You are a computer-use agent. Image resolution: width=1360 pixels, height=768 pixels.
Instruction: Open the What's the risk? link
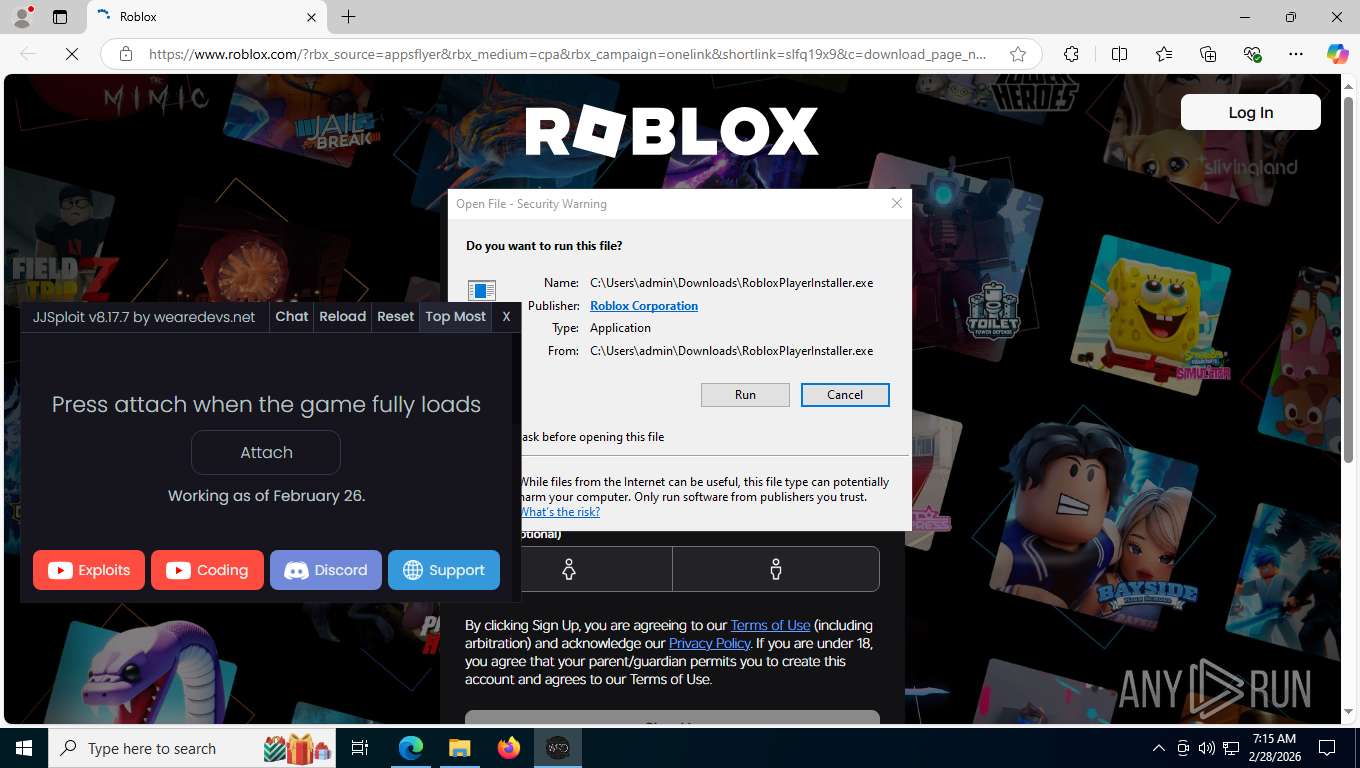(x=559, y=512)
